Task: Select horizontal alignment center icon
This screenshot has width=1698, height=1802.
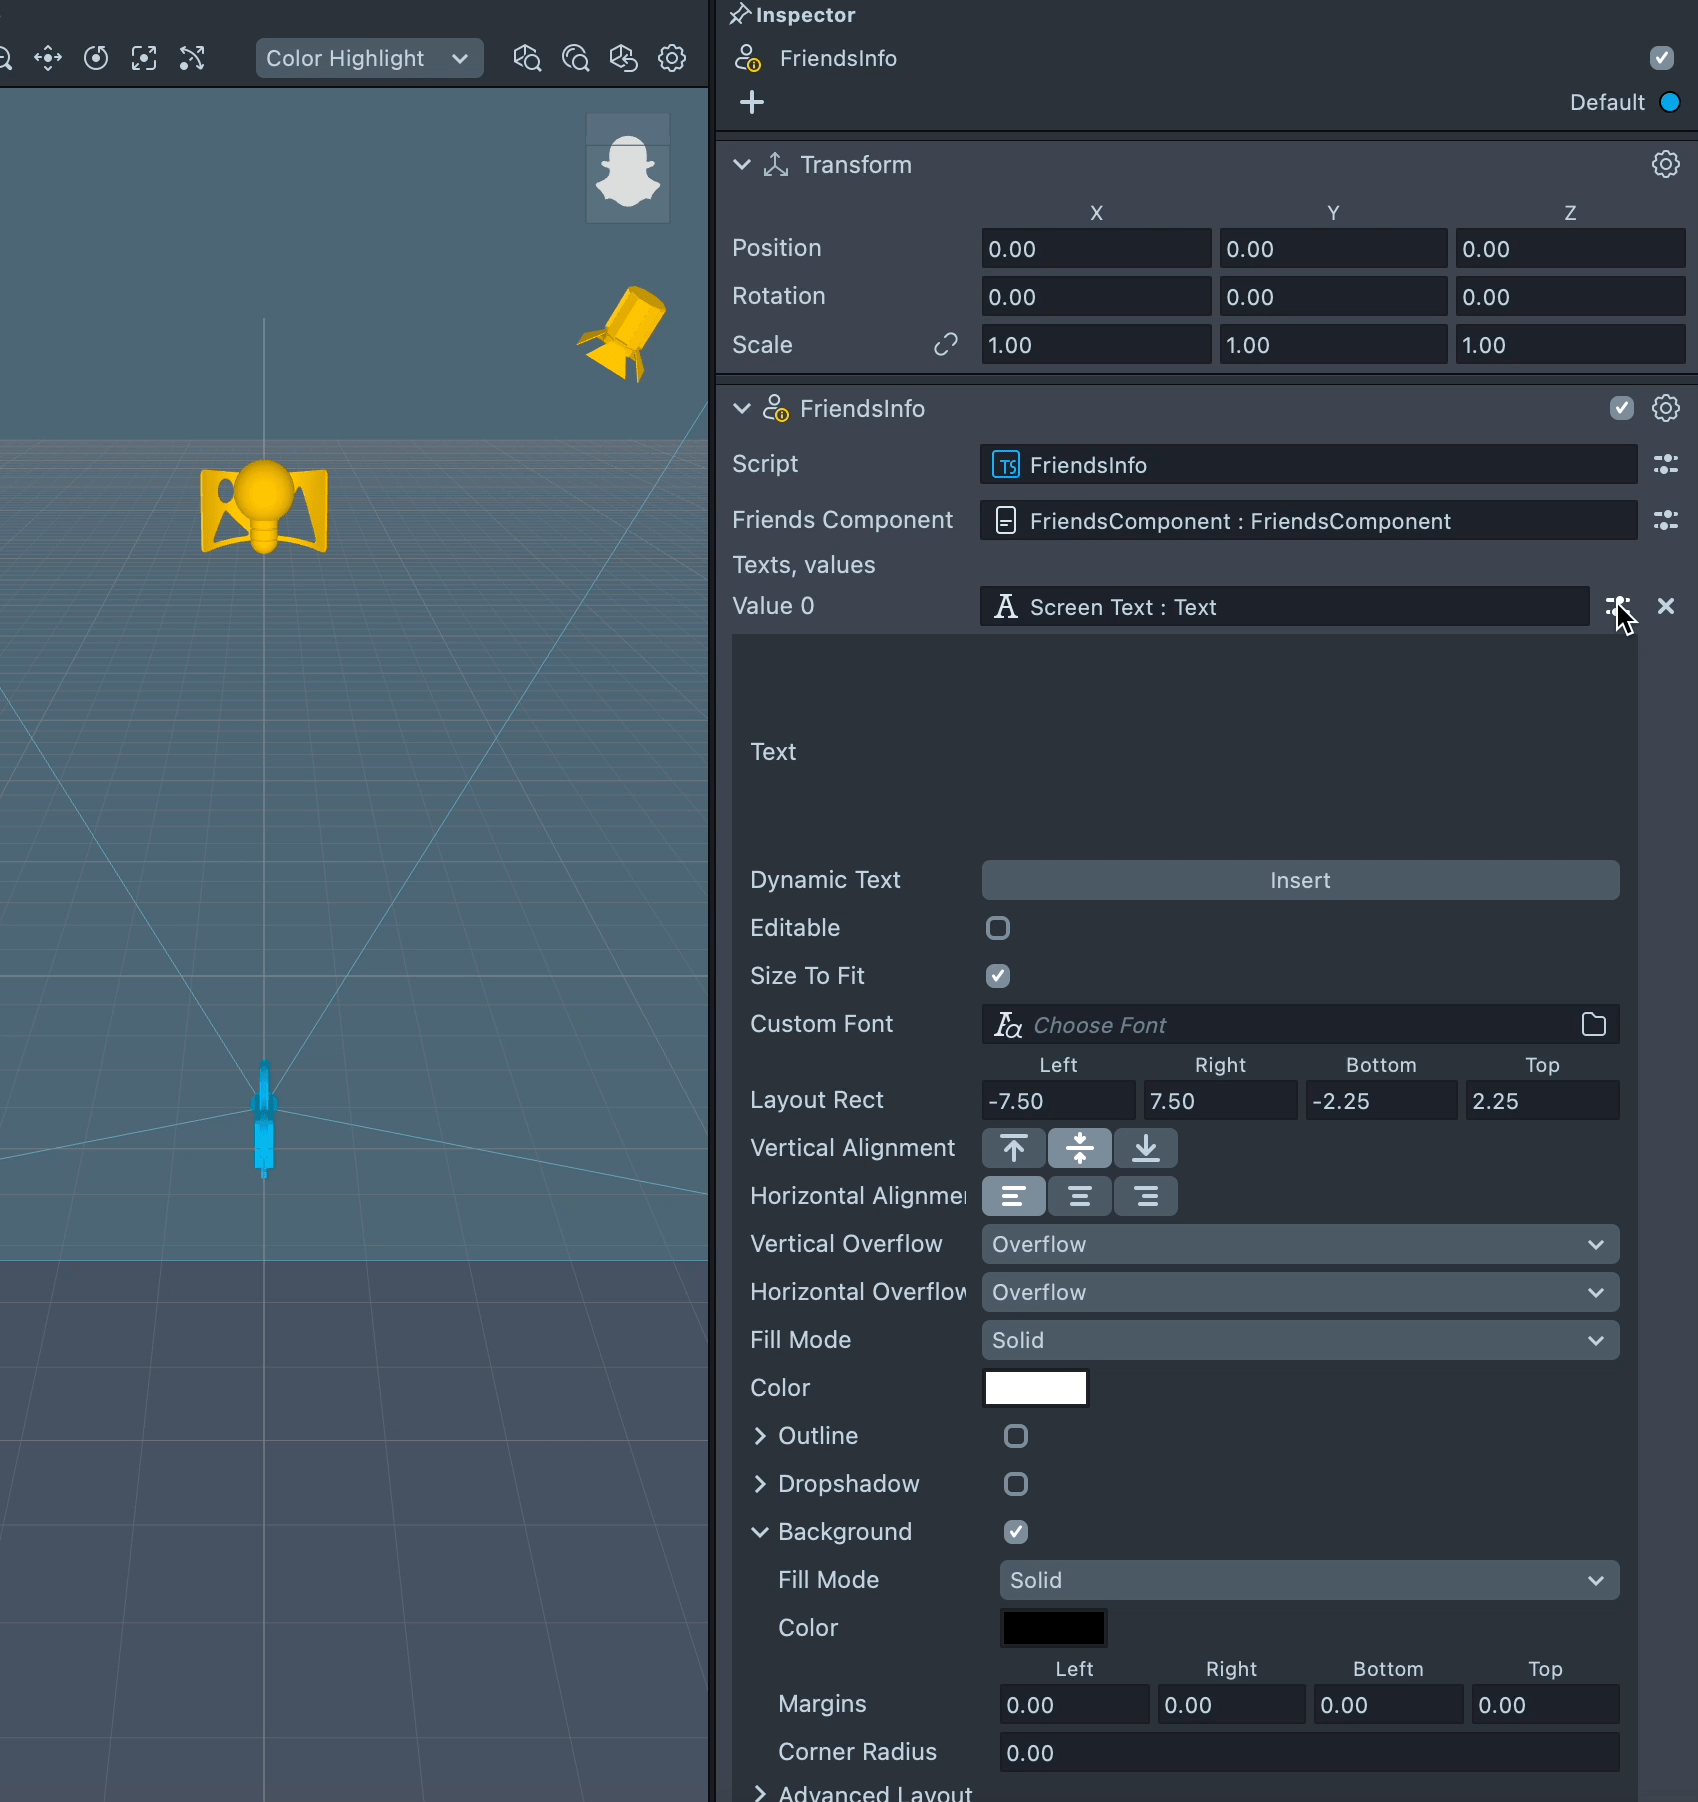Action: click(1079, 1196)
